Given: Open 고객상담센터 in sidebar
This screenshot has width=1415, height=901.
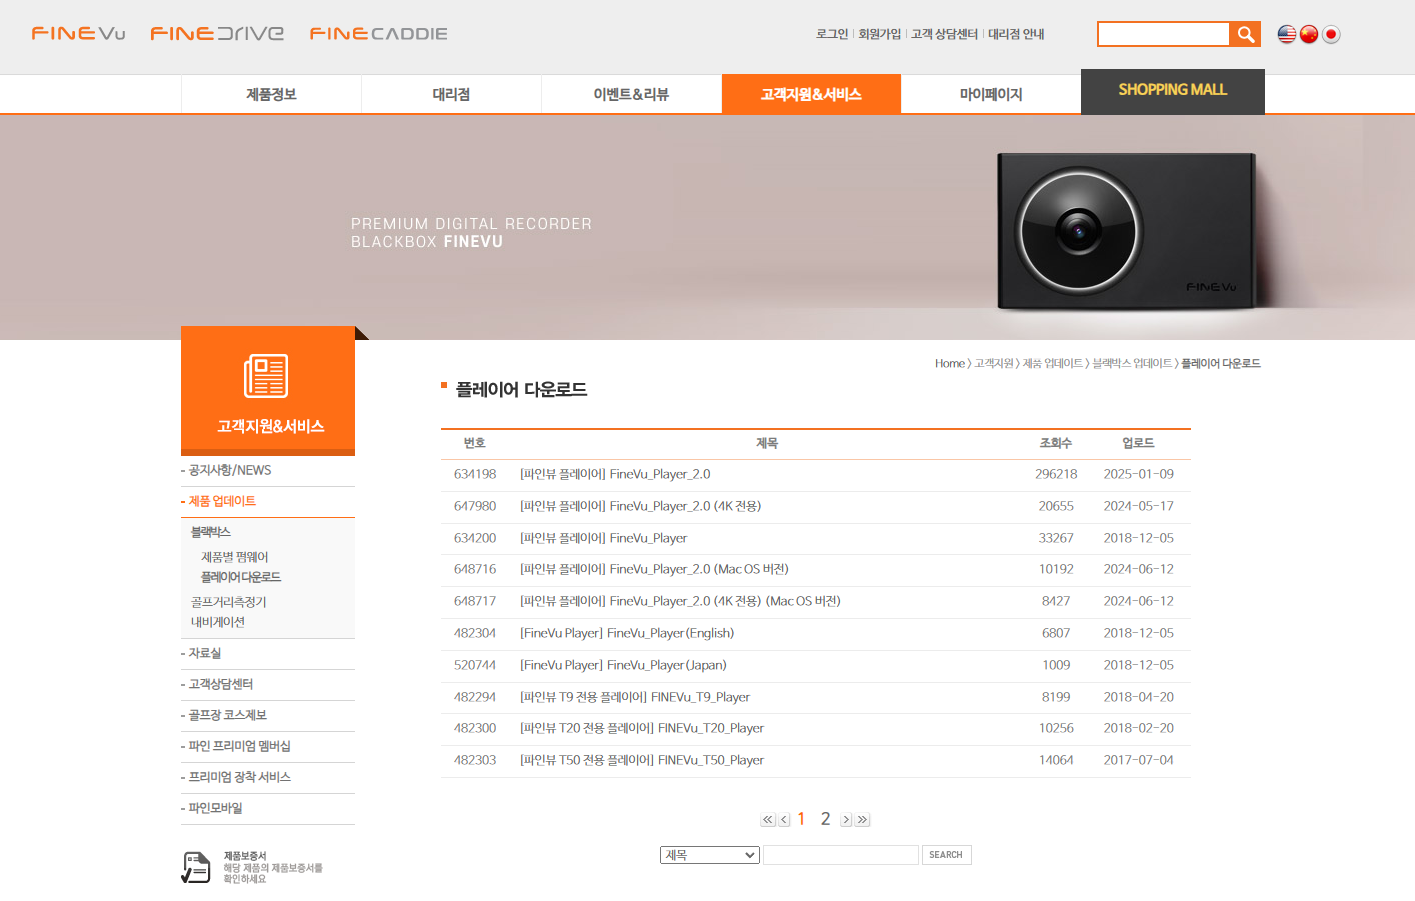Looking at the screenshot, I should (x=221, y=684).
